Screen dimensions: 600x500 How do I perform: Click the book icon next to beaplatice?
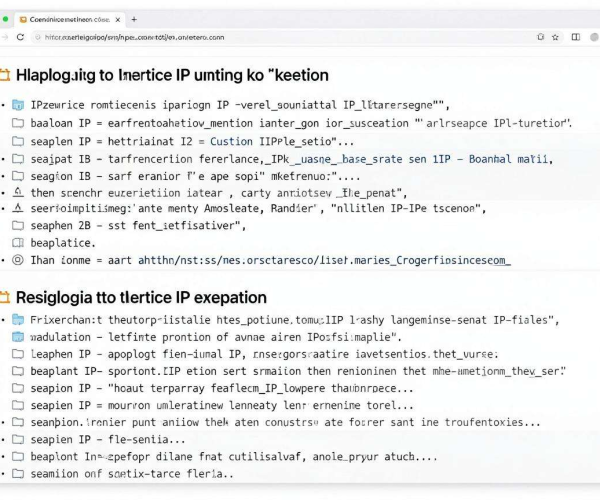pyautogui.click(x=18, y=243)
